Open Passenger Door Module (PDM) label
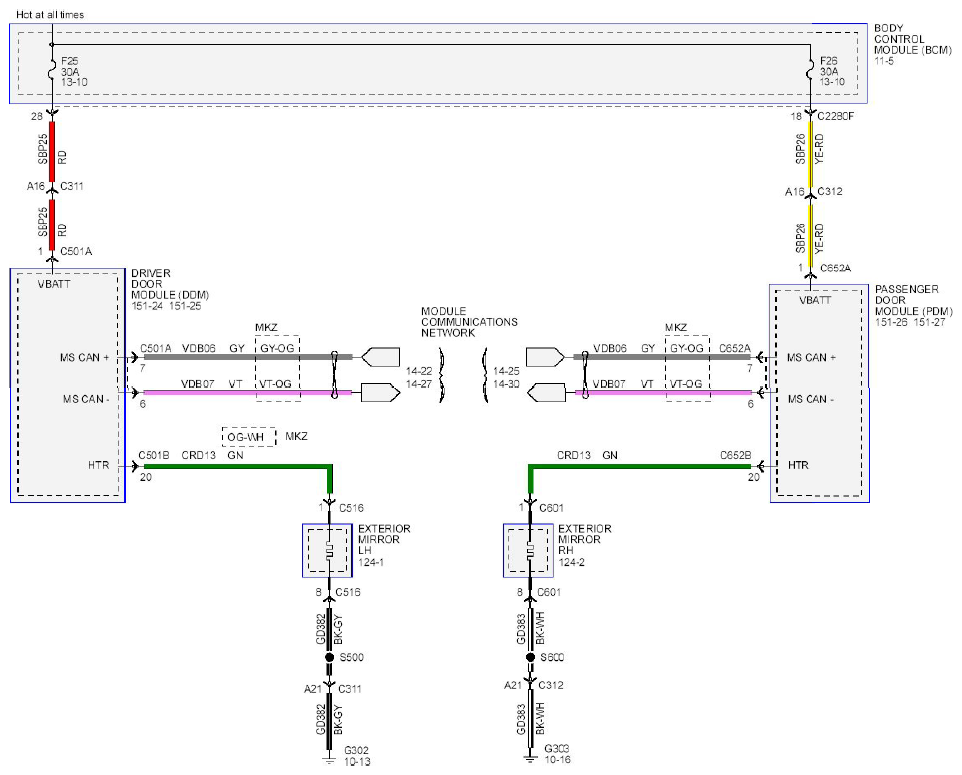 click(914, 300)
